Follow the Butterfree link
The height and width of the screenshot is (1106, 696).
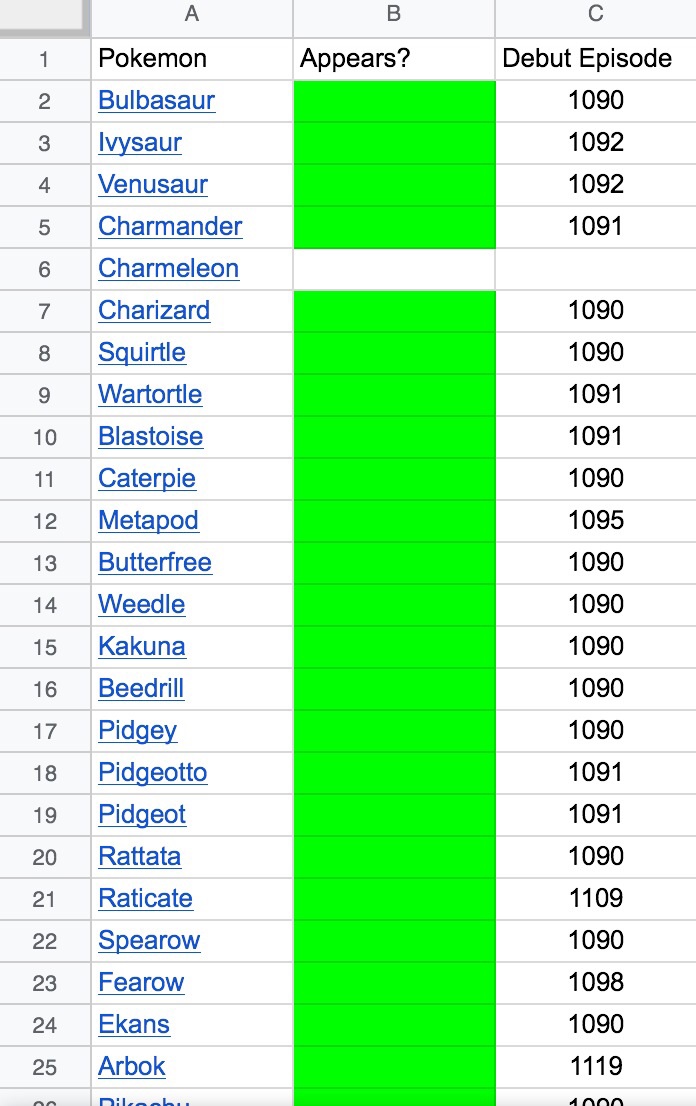click(155, 563)
